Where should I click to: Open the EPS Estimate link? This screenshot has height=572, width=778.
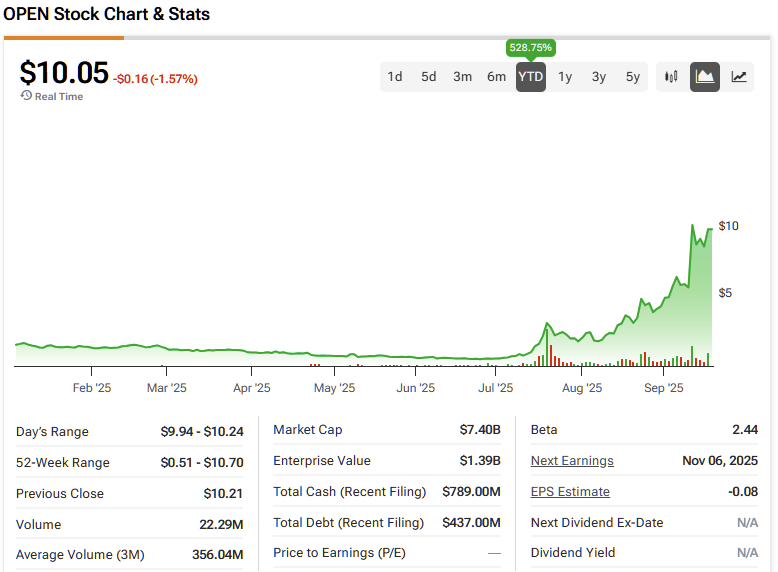pos(570,492)
